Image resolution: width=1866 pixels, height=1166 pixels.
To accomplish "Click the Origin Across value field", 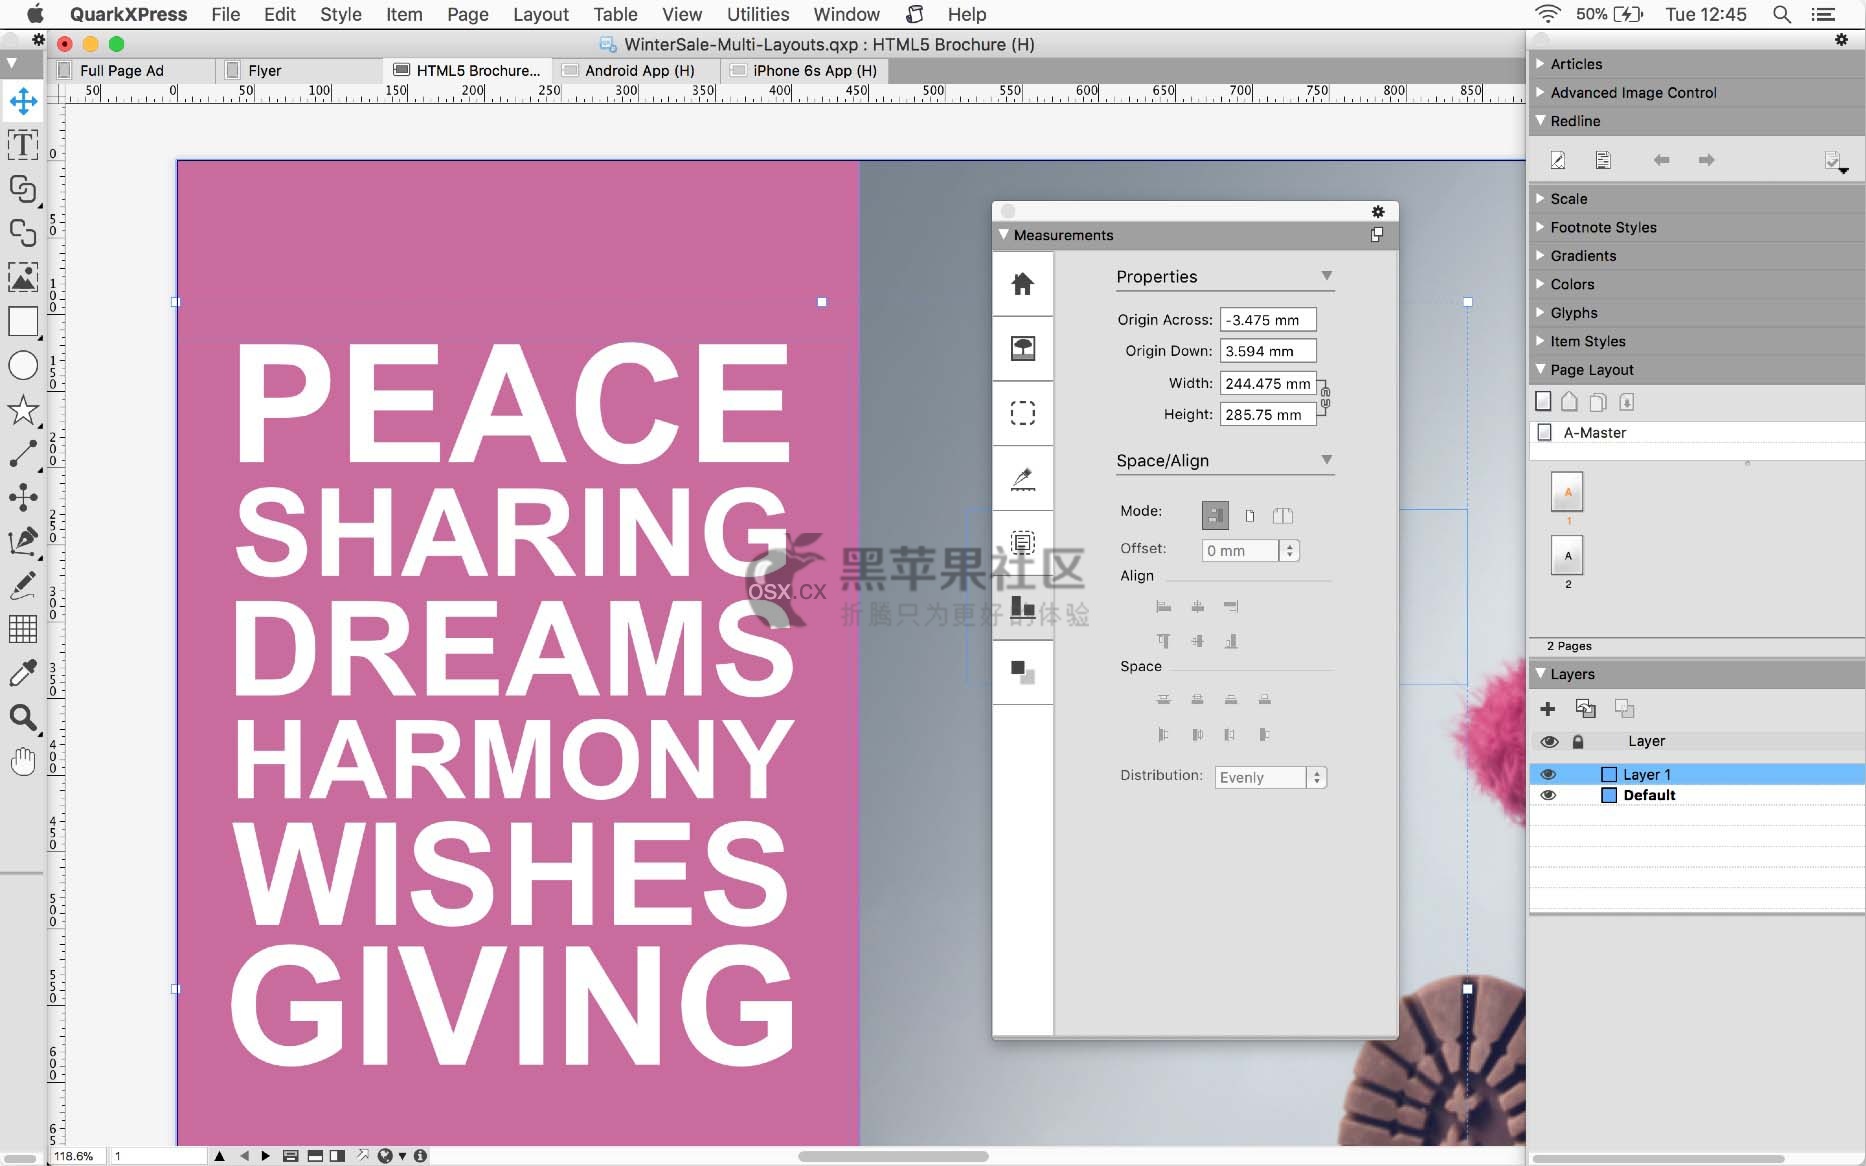I will tap(1267, 320).
